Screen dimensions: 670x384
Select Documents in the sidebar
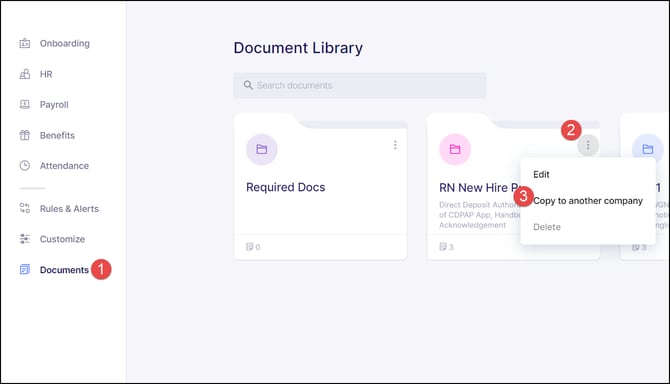tap(64, 270)
